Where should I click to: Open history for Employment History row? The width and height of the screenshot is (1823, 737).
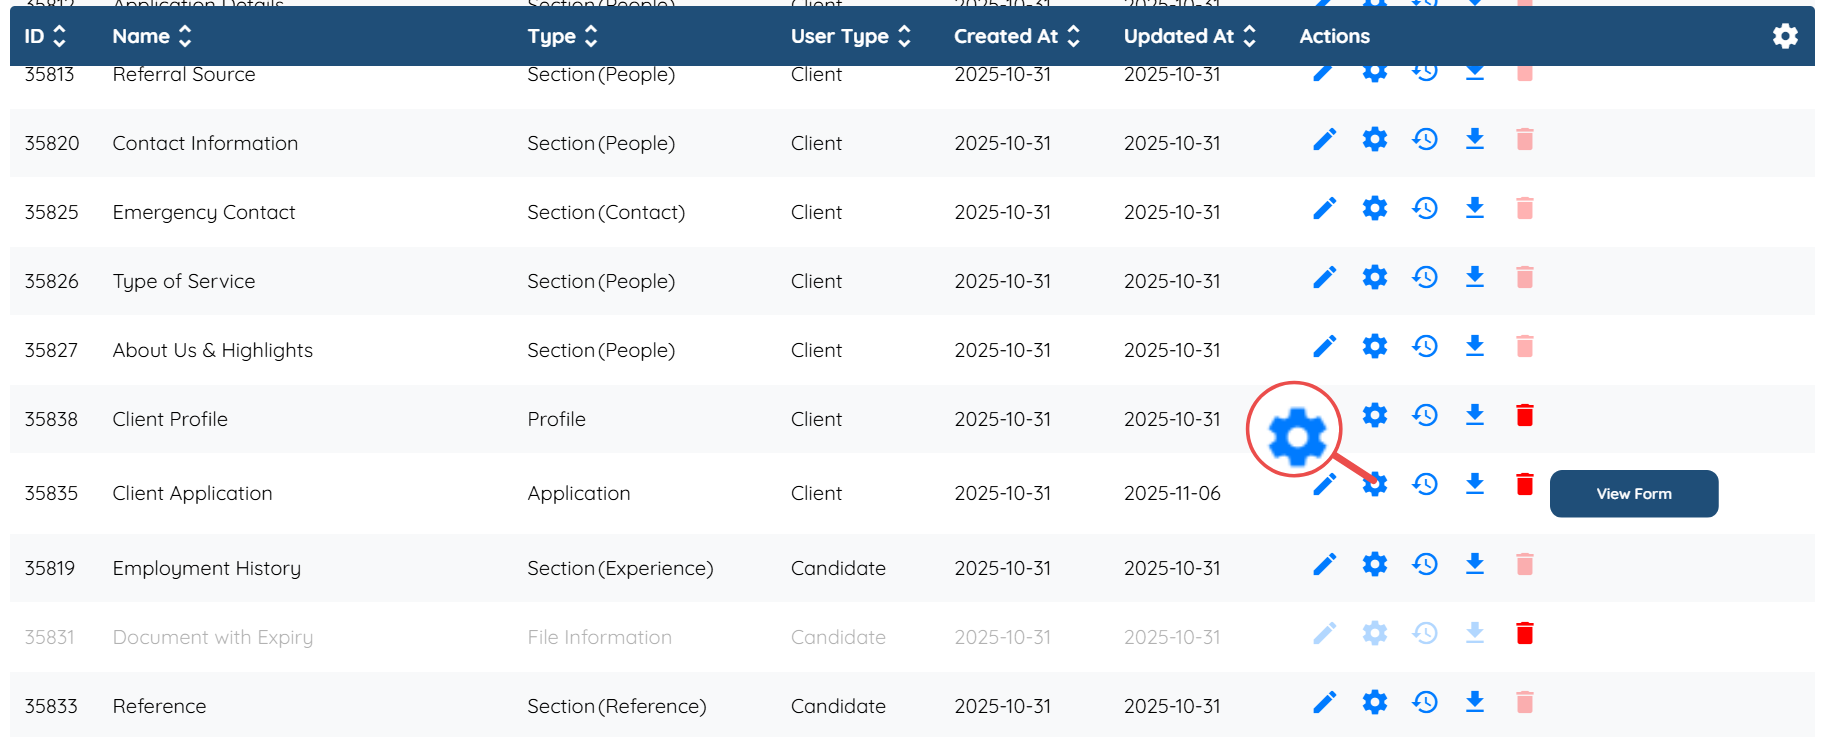(x=1425, y=564)
